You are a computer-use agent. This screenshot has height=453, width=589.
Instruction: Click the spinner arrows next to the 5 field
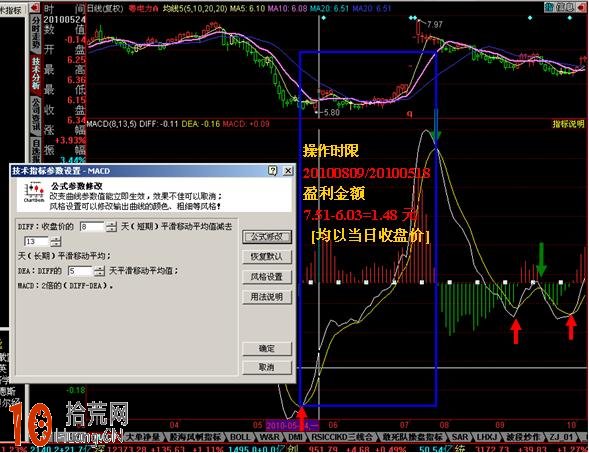99,271
